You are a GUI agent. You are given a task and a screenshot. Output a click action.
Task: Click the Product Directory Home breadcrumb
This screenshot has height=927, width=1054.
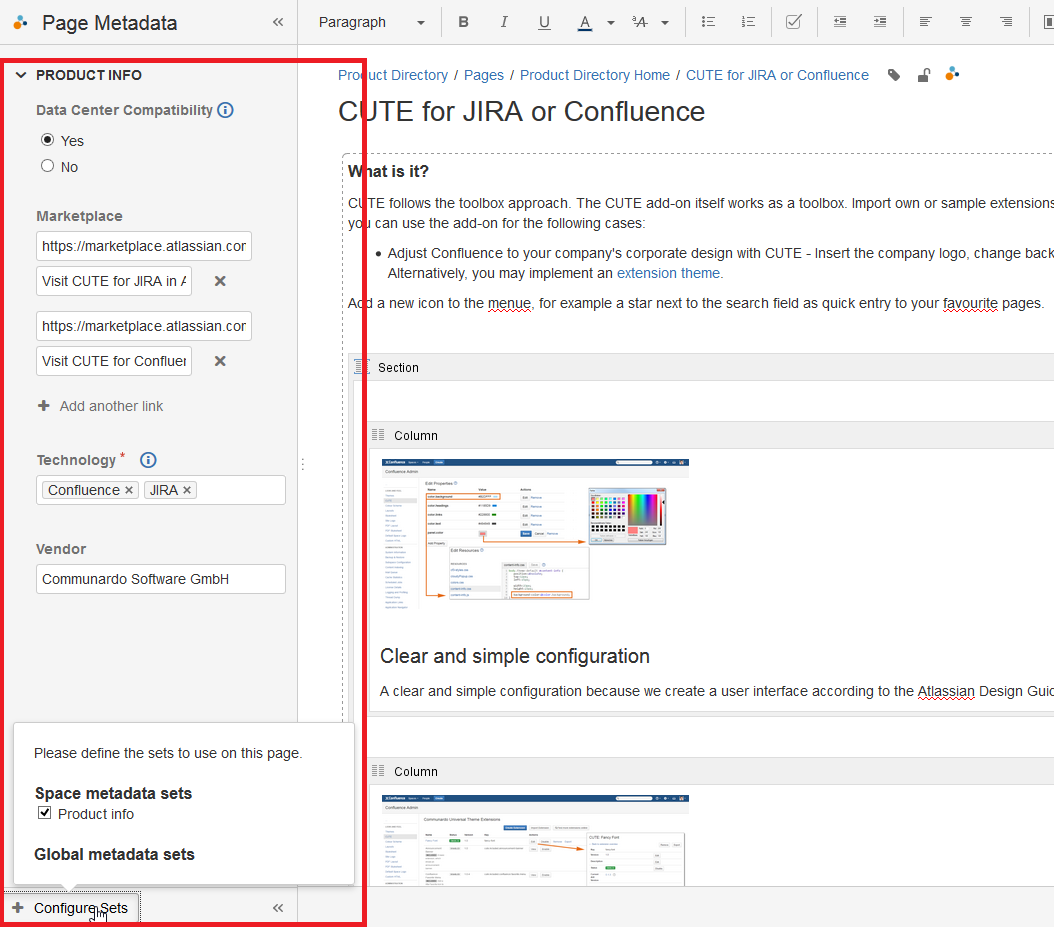(594, 75)
